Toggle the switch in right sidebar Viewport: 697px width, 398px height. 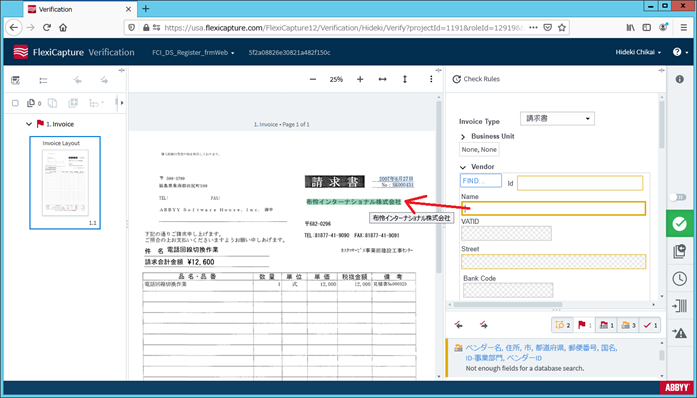(678, 197)
